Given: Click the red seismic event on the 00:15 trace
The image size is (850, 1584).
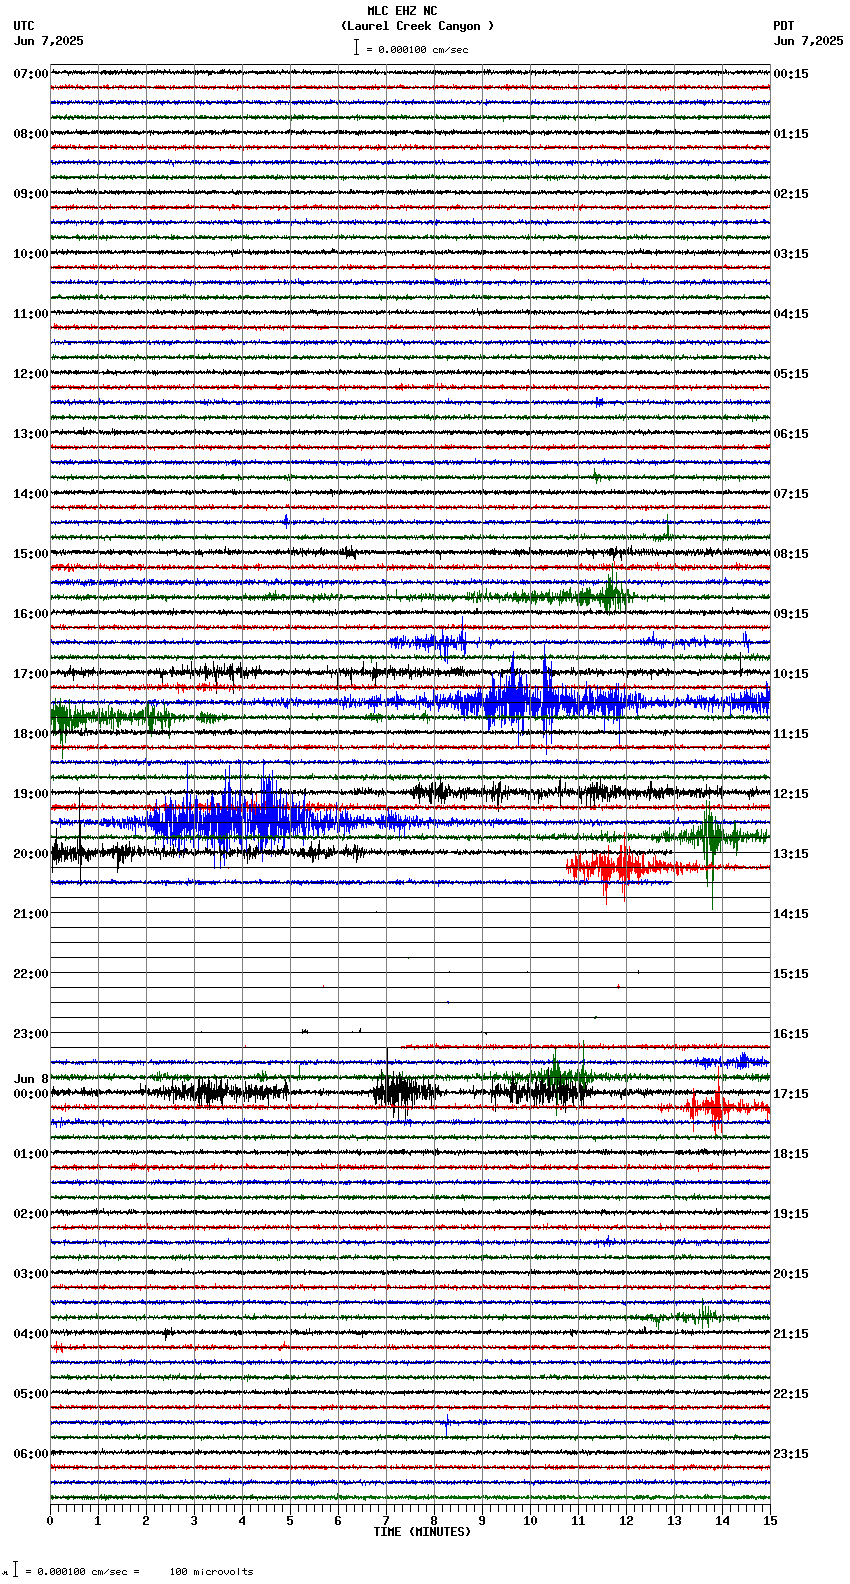Looking at the screenshot, I should pyautogui.click(x=718, y=1106).
